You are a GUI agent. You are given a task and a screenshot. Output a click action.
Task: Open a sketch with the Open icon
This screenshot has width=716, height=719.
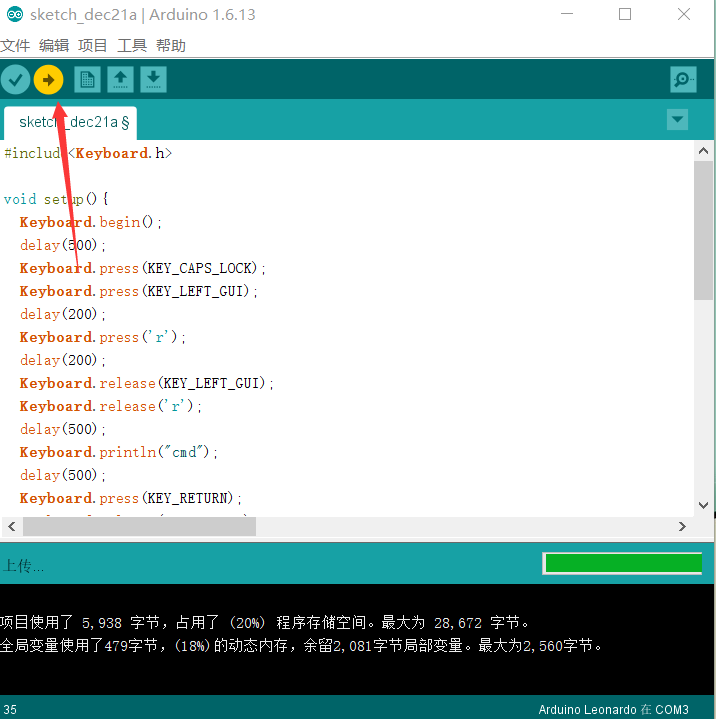(120, 80)
